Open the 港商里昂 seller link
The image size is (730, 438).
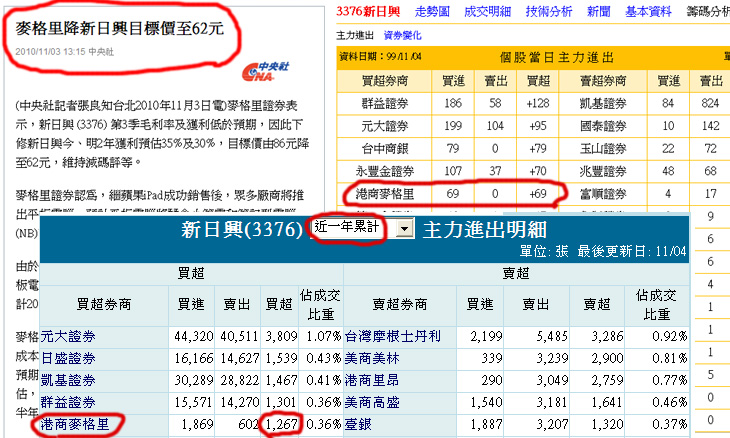tap(372, 380)
